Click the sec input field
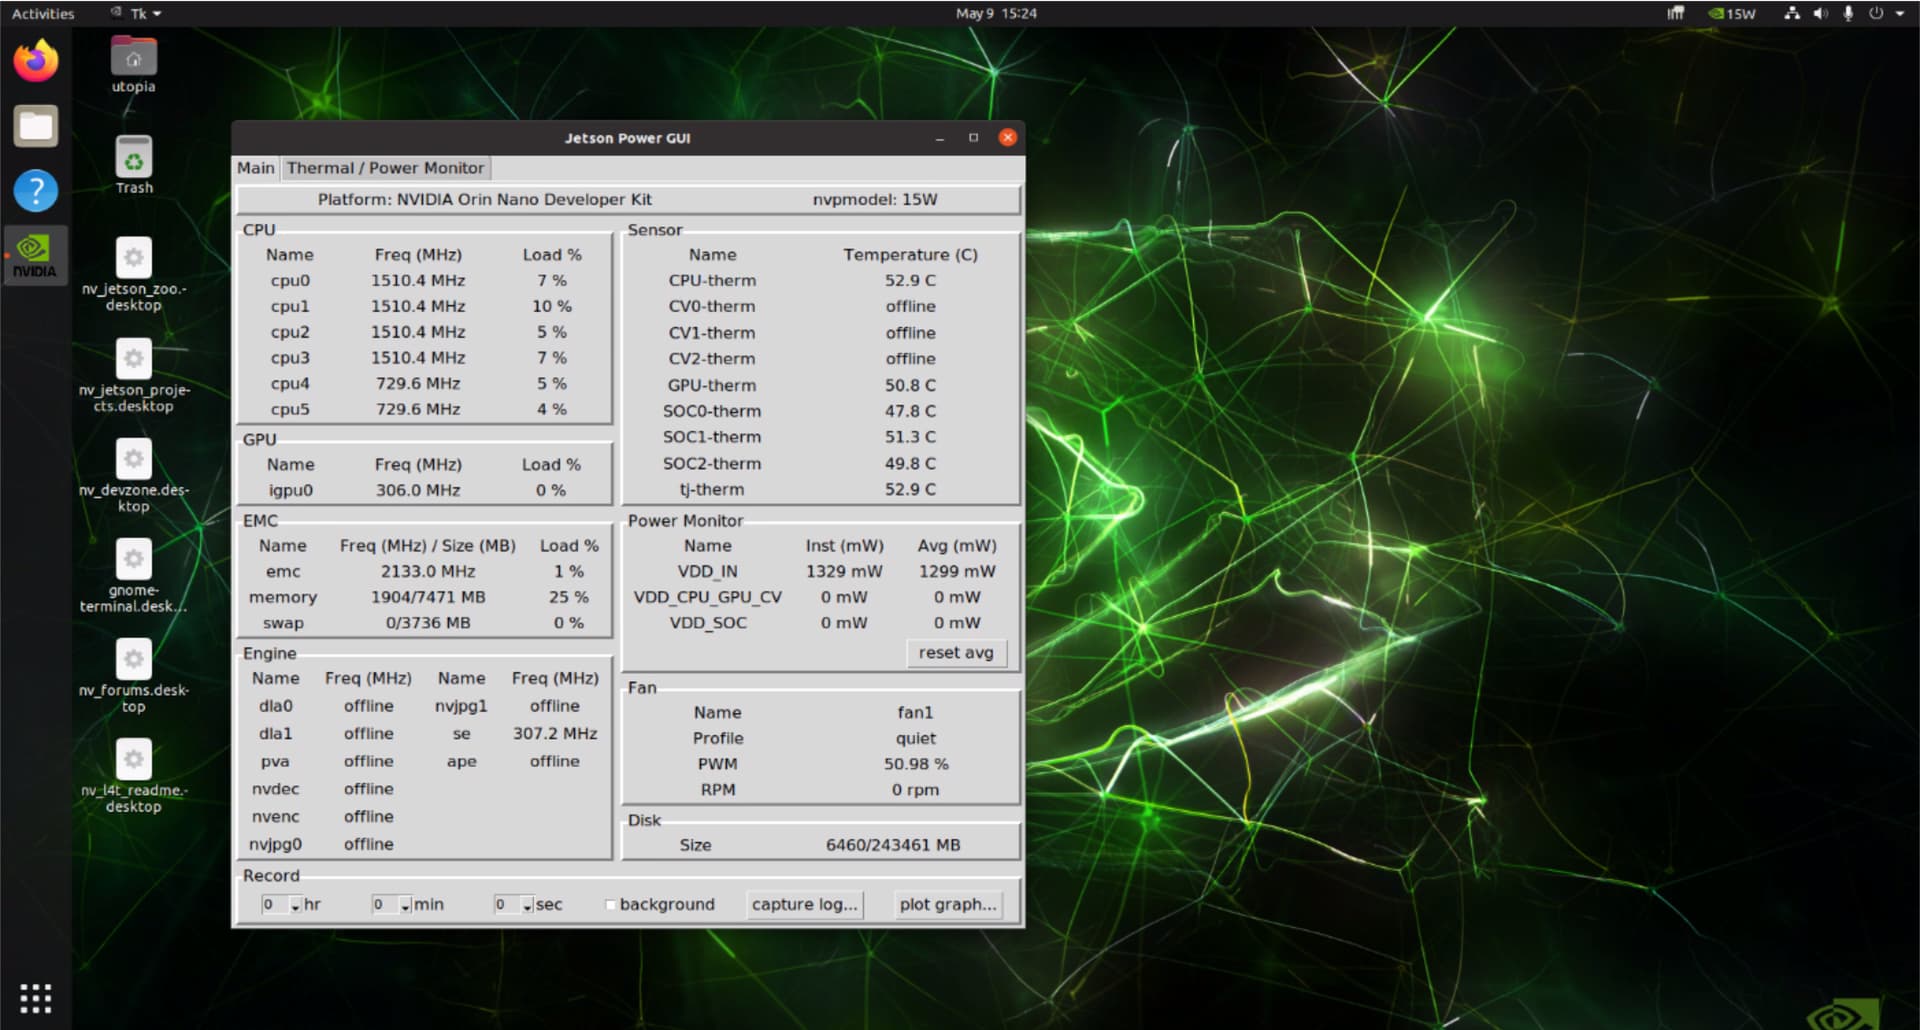This screenshot has height=1030, width=1920. point(505,904)
